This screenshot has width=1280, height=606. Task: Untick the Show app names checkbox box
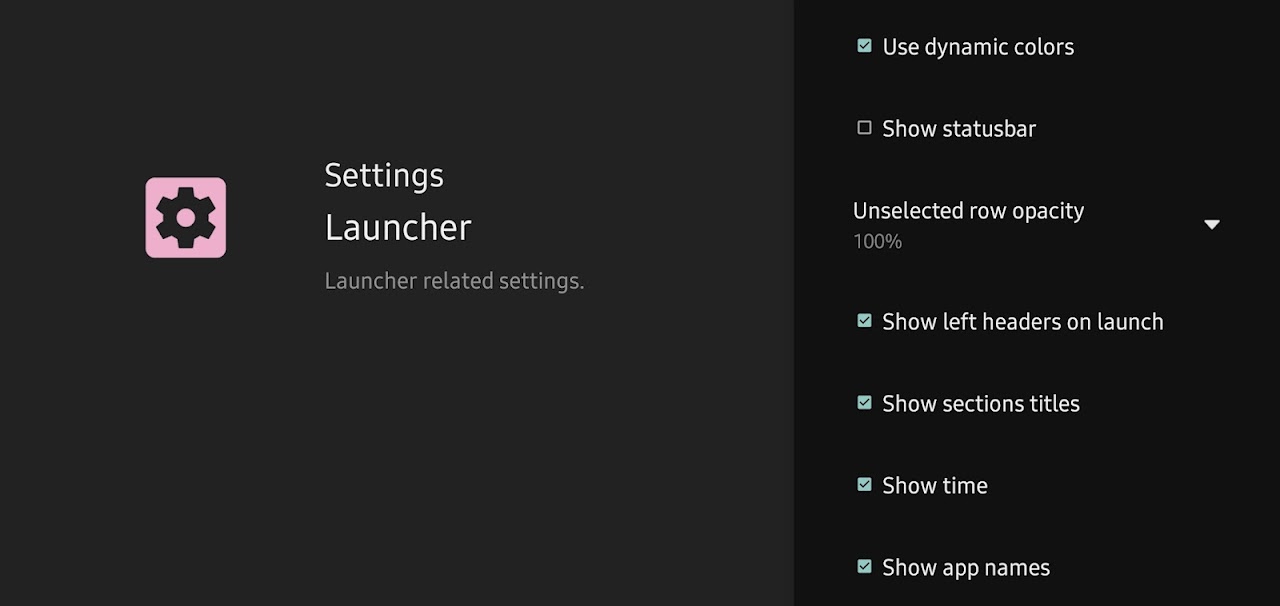click(864, 567)
